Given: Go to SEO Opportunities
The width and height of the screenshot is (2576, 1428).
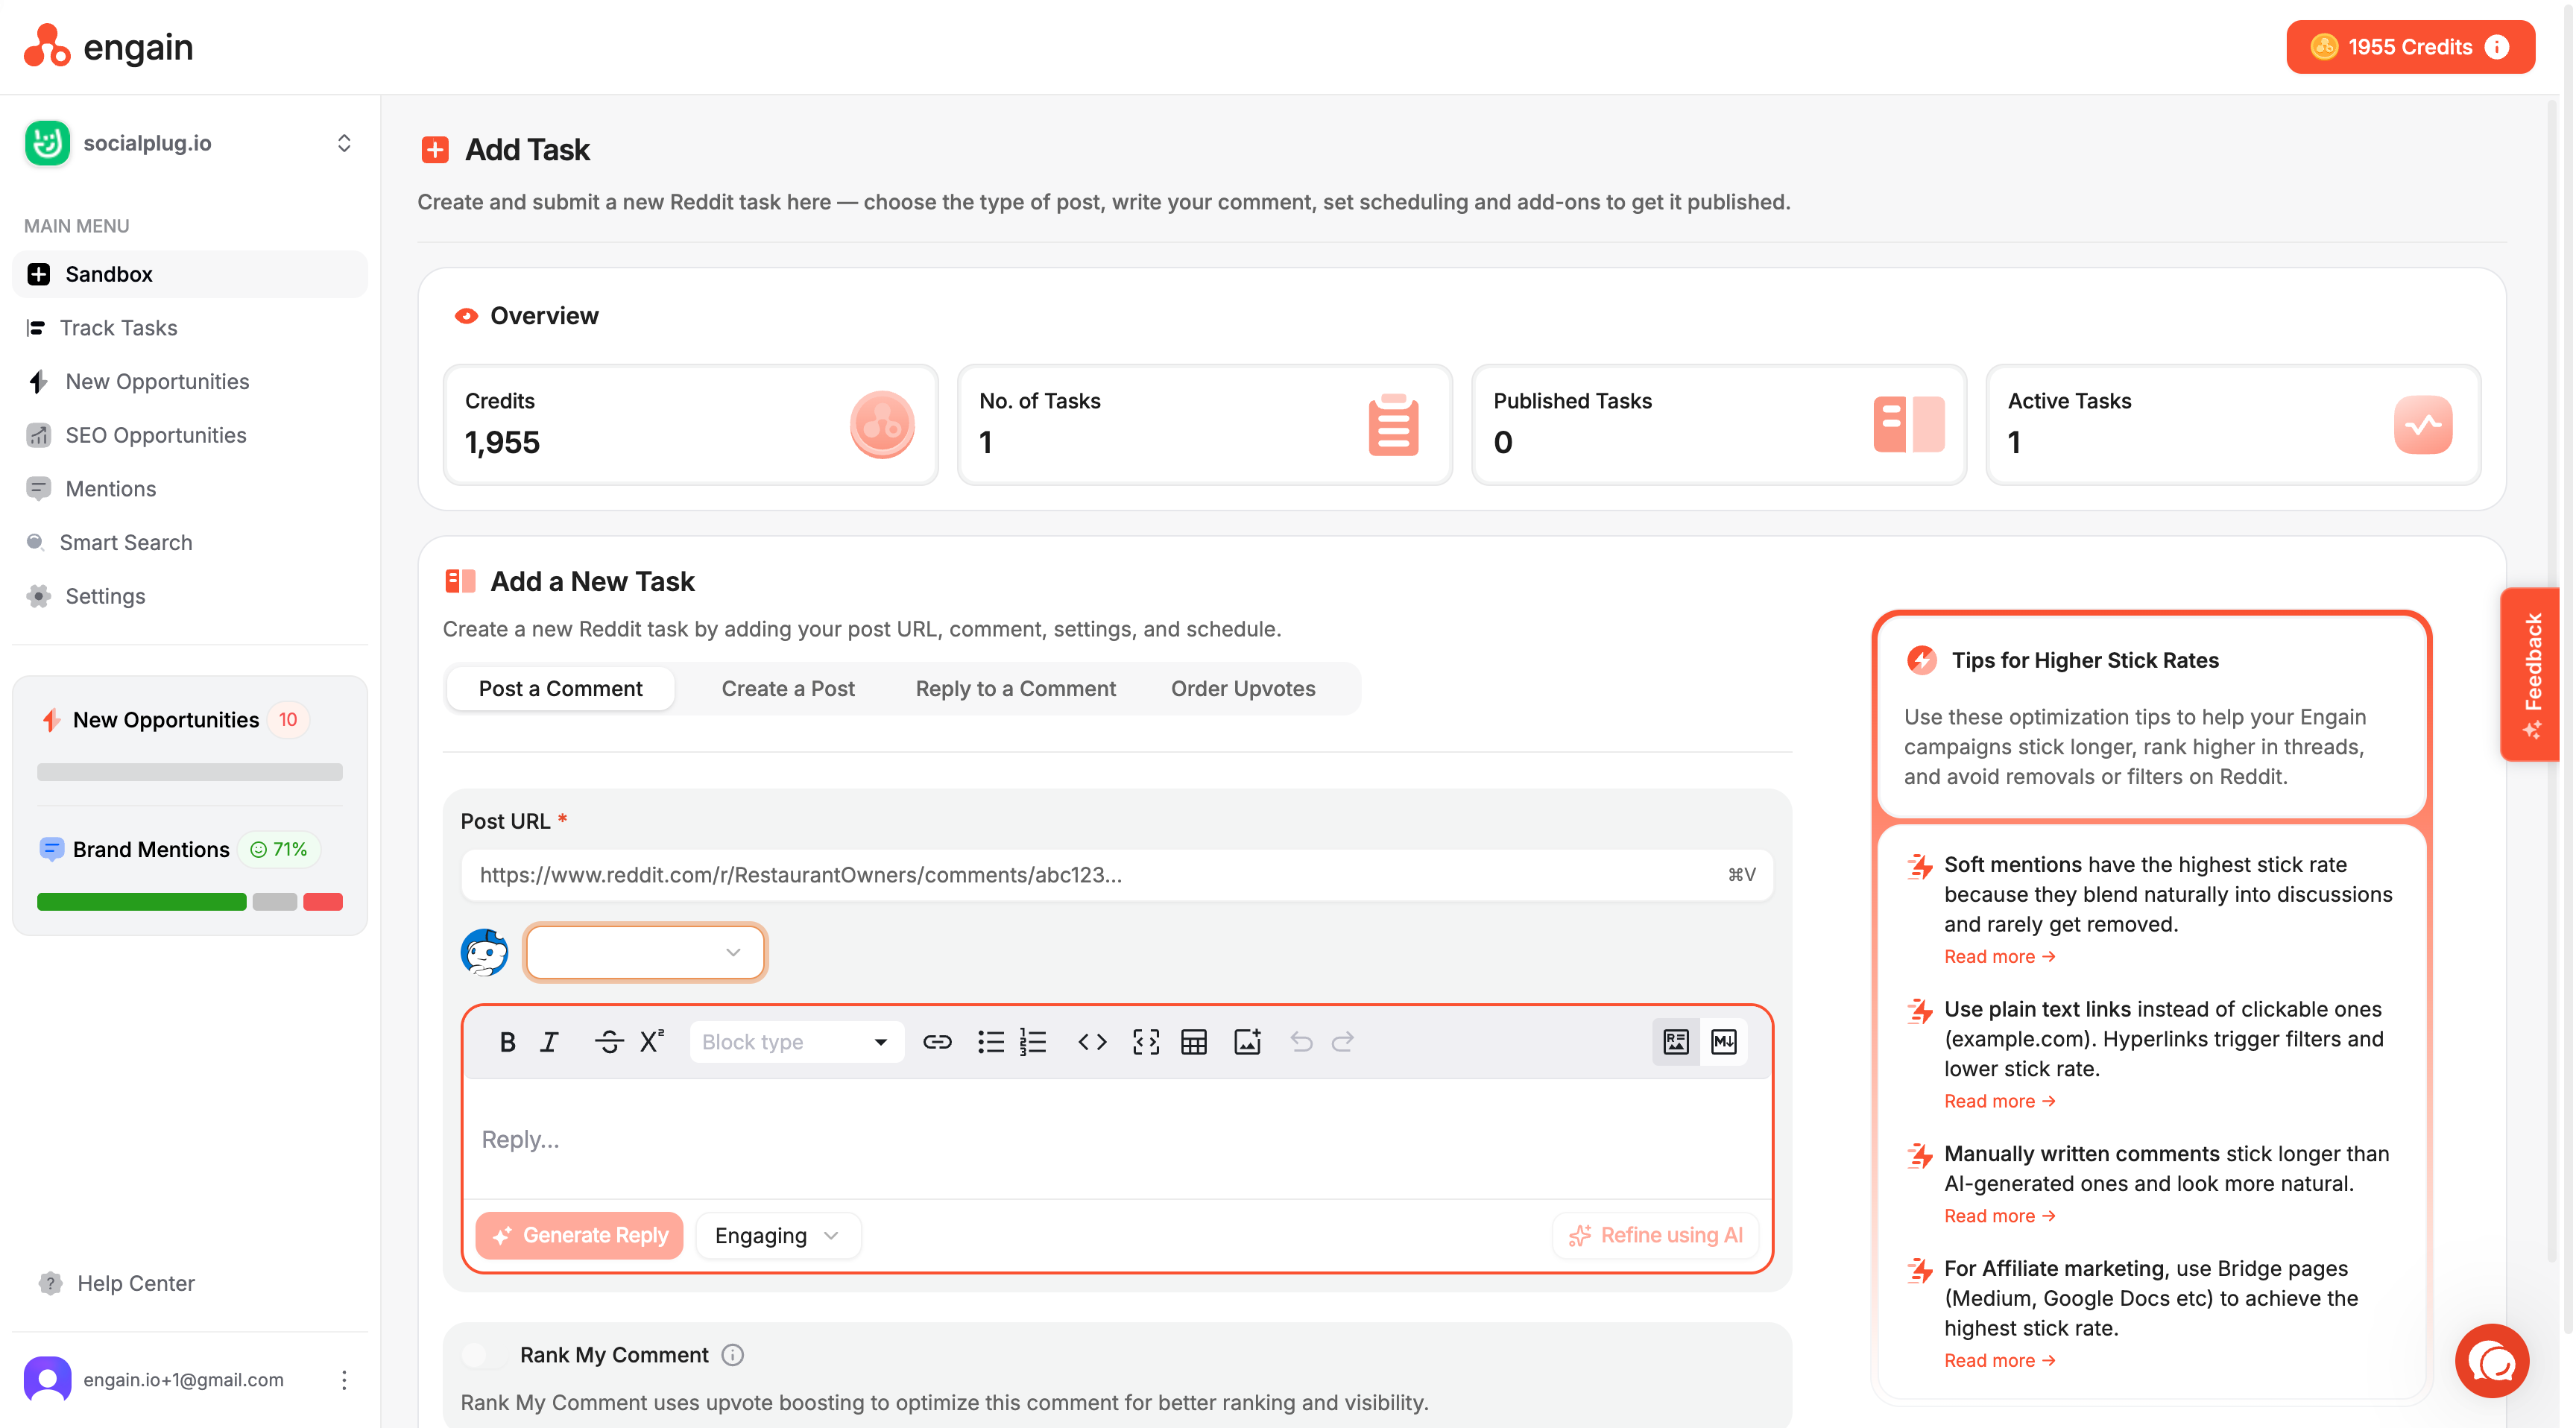Looking at the screenshot, I should coord(190,435).
